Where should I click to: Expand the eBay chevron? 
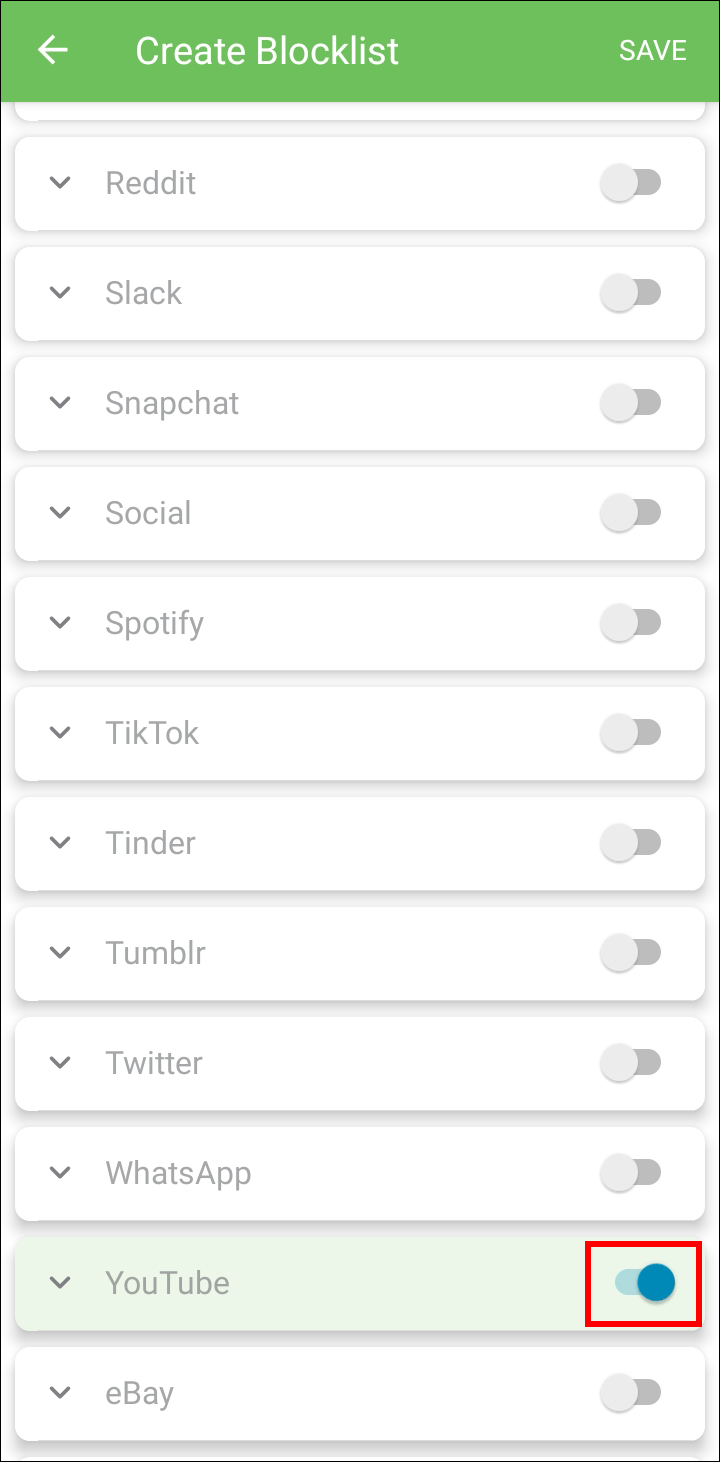(61, 1393)
